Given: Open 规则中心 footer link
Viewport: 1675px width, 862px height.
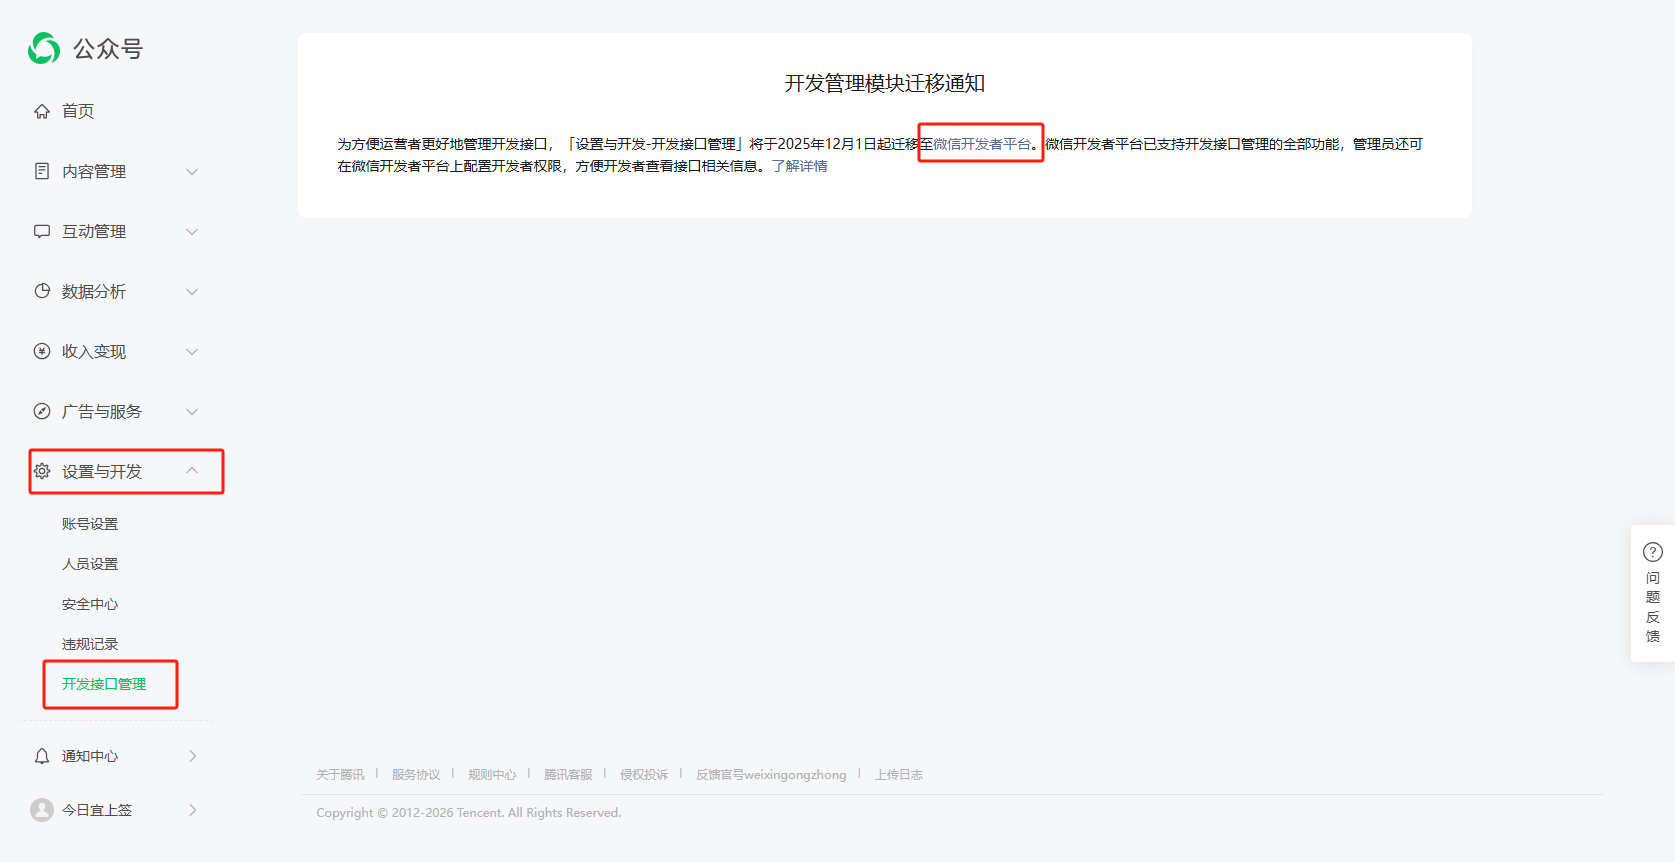Looking at the screenshot, I should pos(492,775).
